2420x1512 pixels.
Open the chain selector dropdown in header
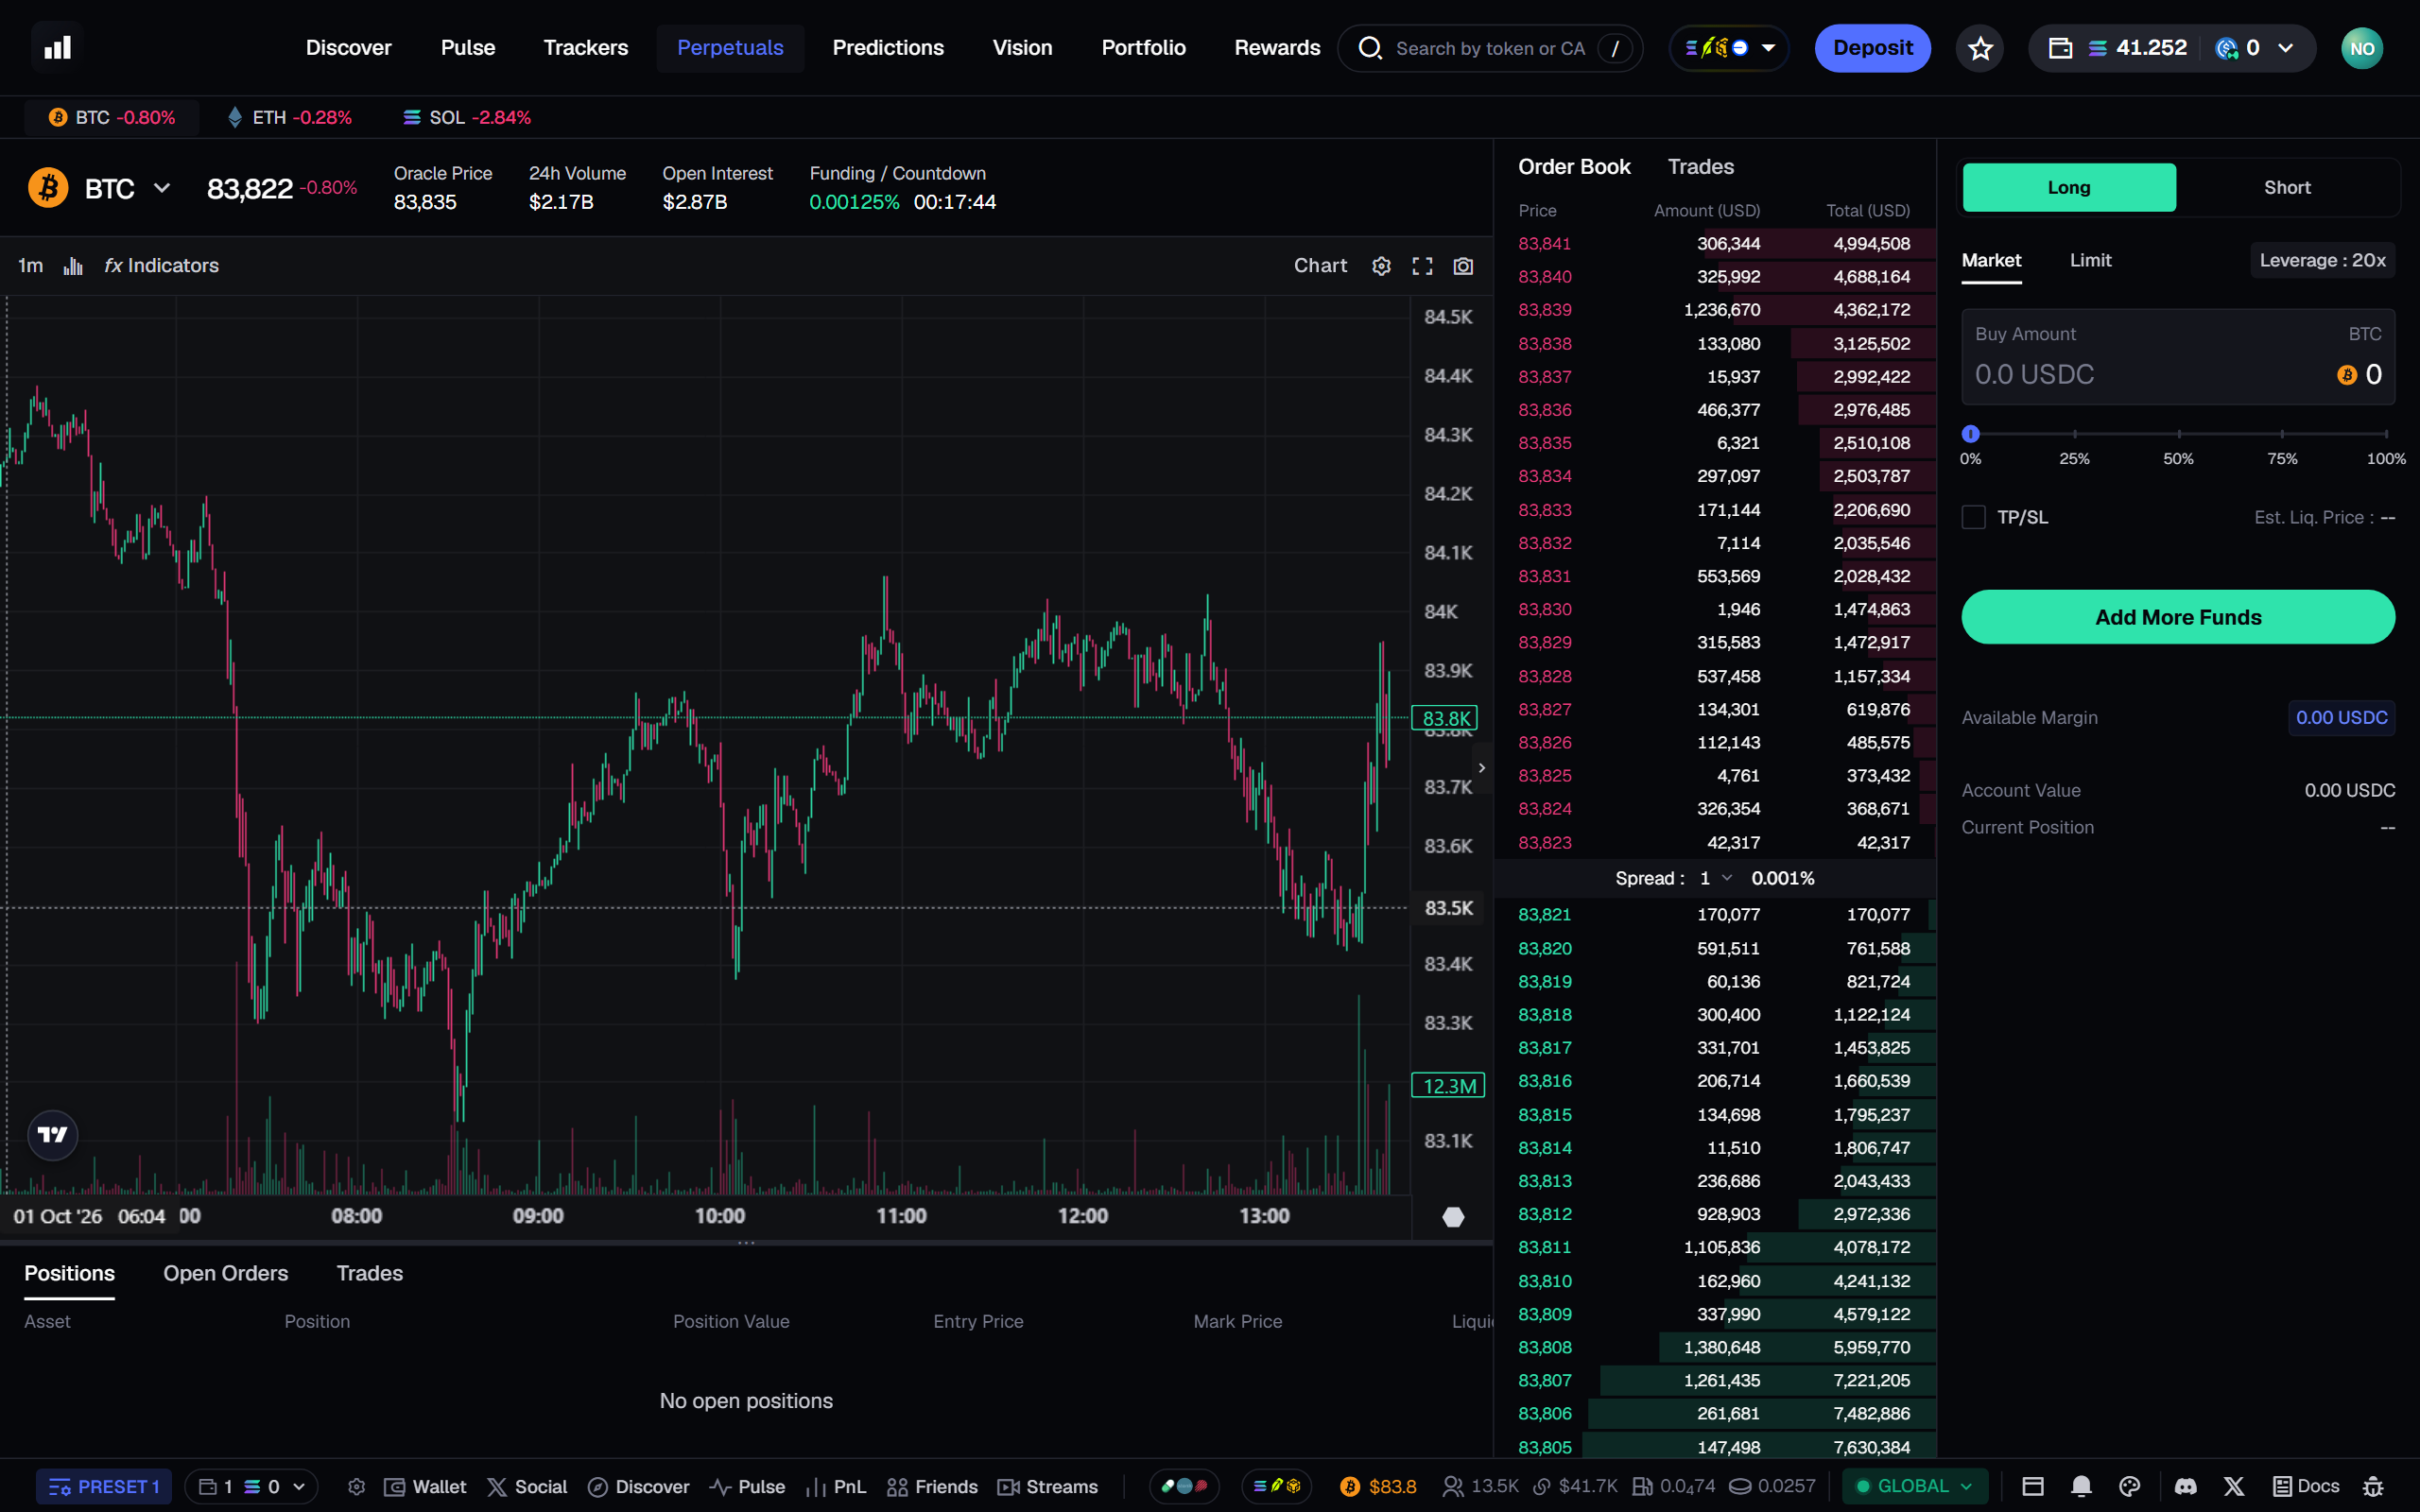tap(1729, 48)
